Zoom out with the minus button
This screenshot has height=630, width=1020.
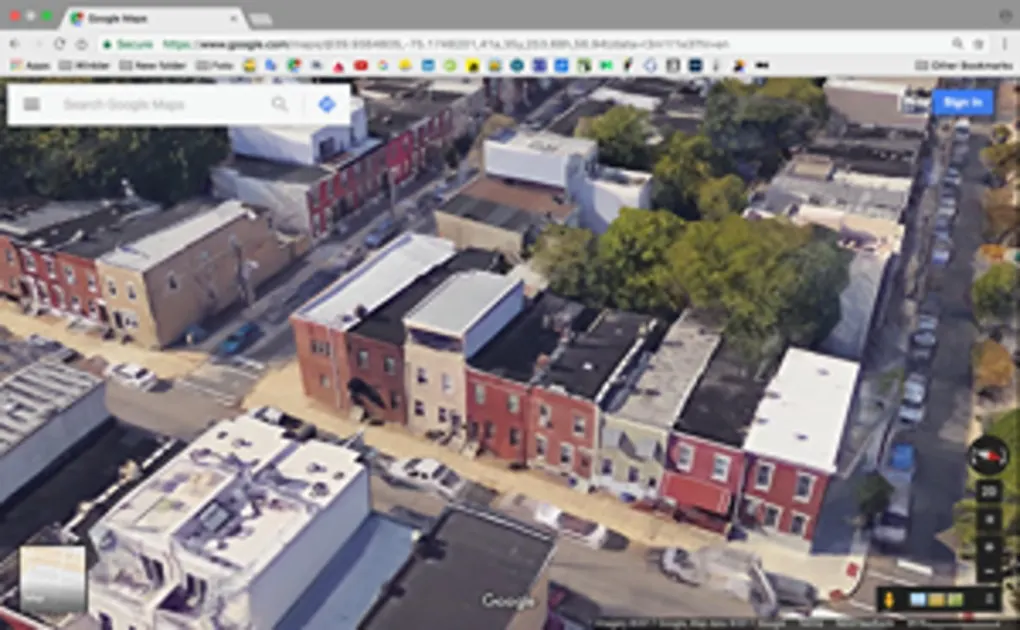[x=988, y=571]
